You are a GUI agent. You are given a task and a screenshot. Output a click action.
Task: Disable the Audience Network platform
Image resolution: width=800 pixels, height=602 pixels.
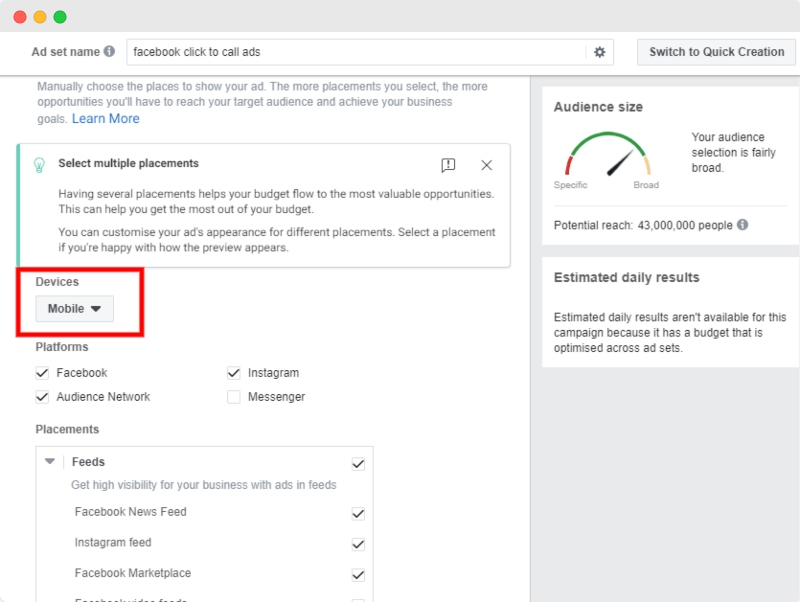tap(42, 396)
